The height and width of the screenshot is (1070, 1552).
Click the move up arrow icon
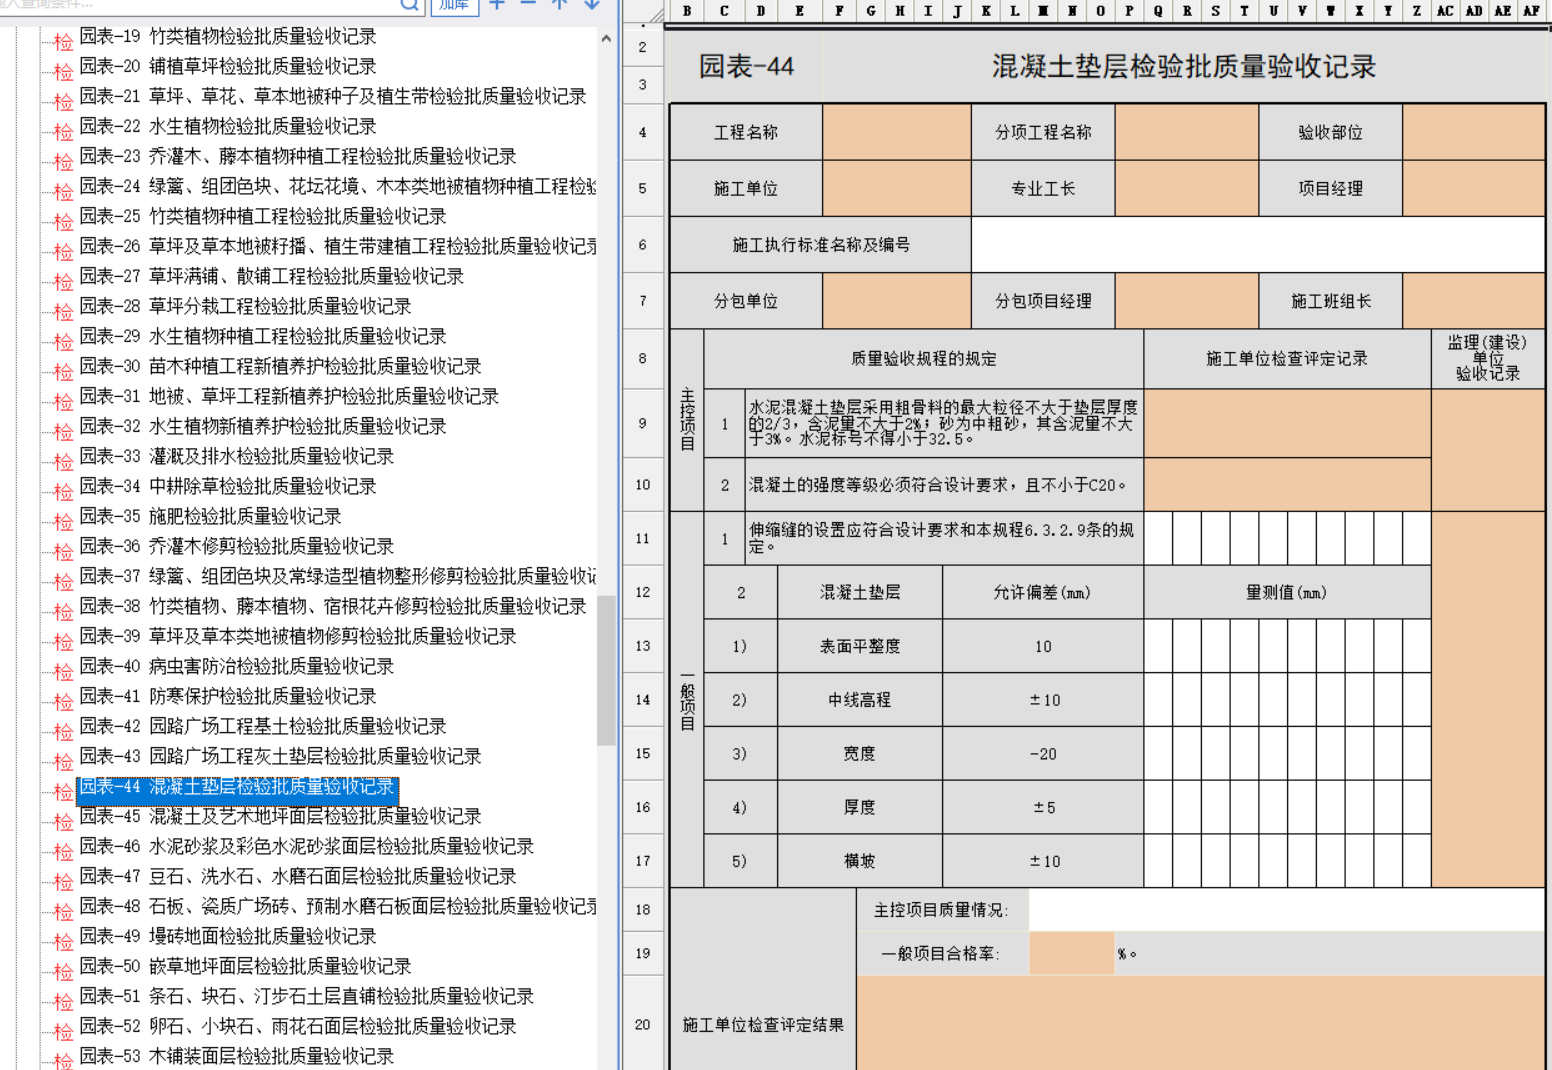click(560, 5)
